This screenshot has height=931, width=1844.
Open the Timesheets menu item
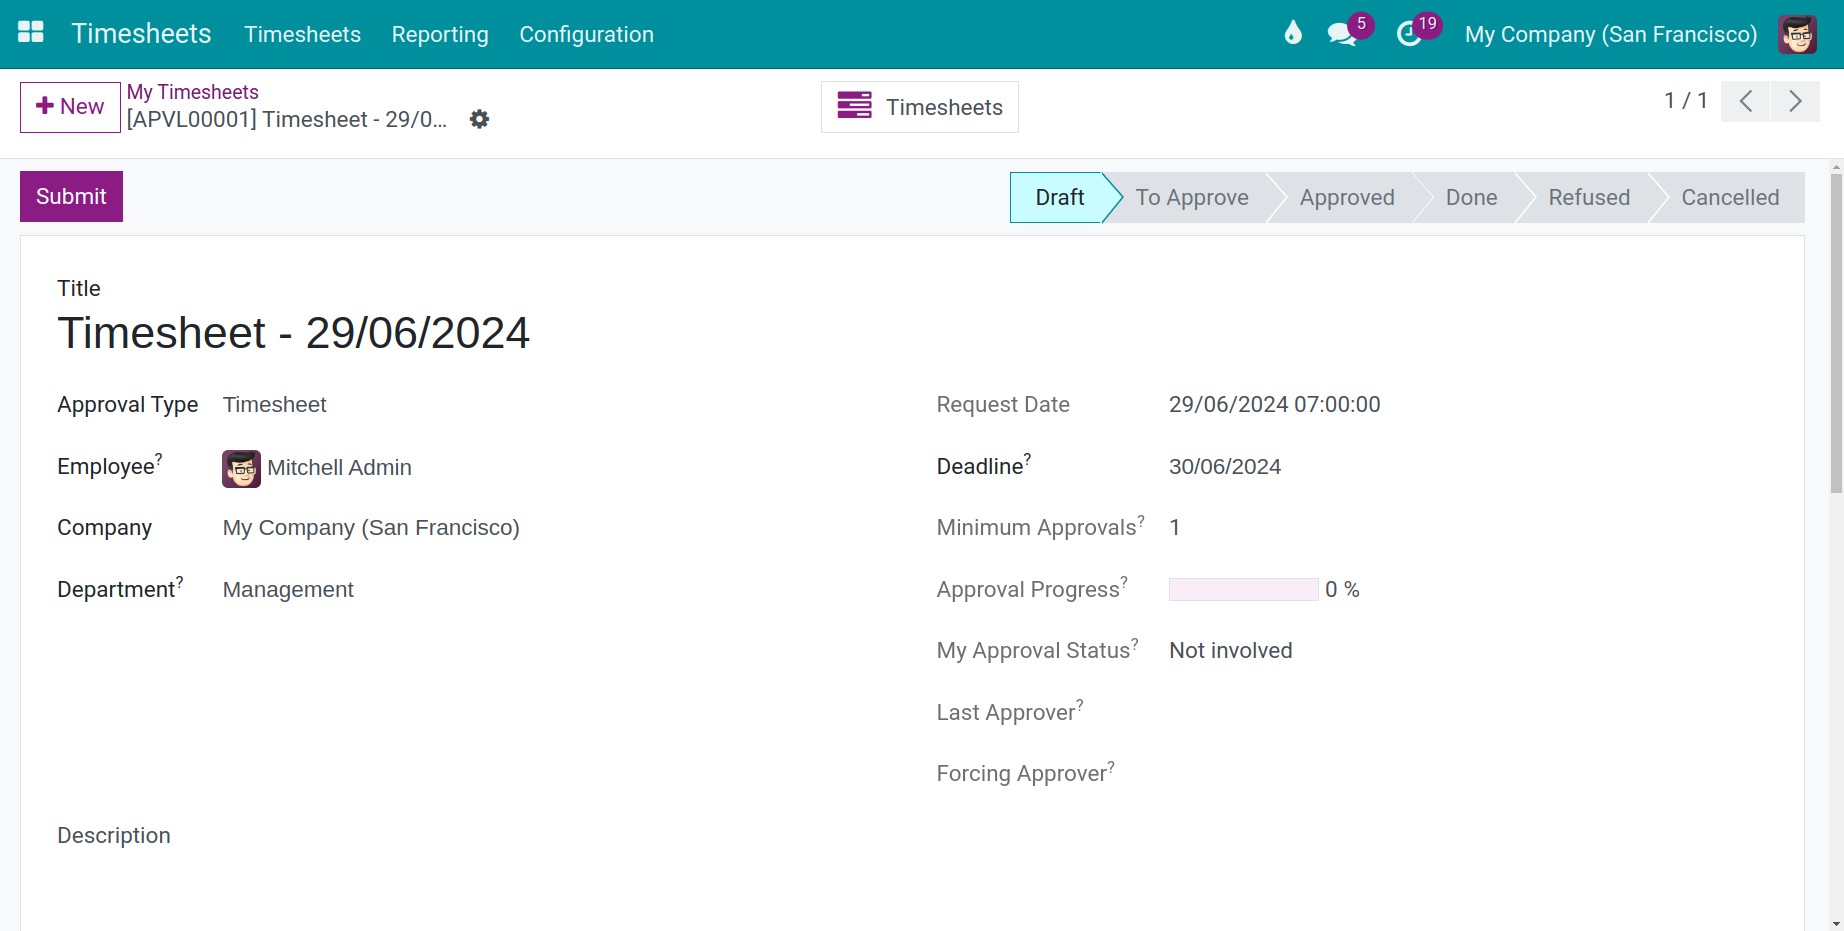[x=302, y=34]
